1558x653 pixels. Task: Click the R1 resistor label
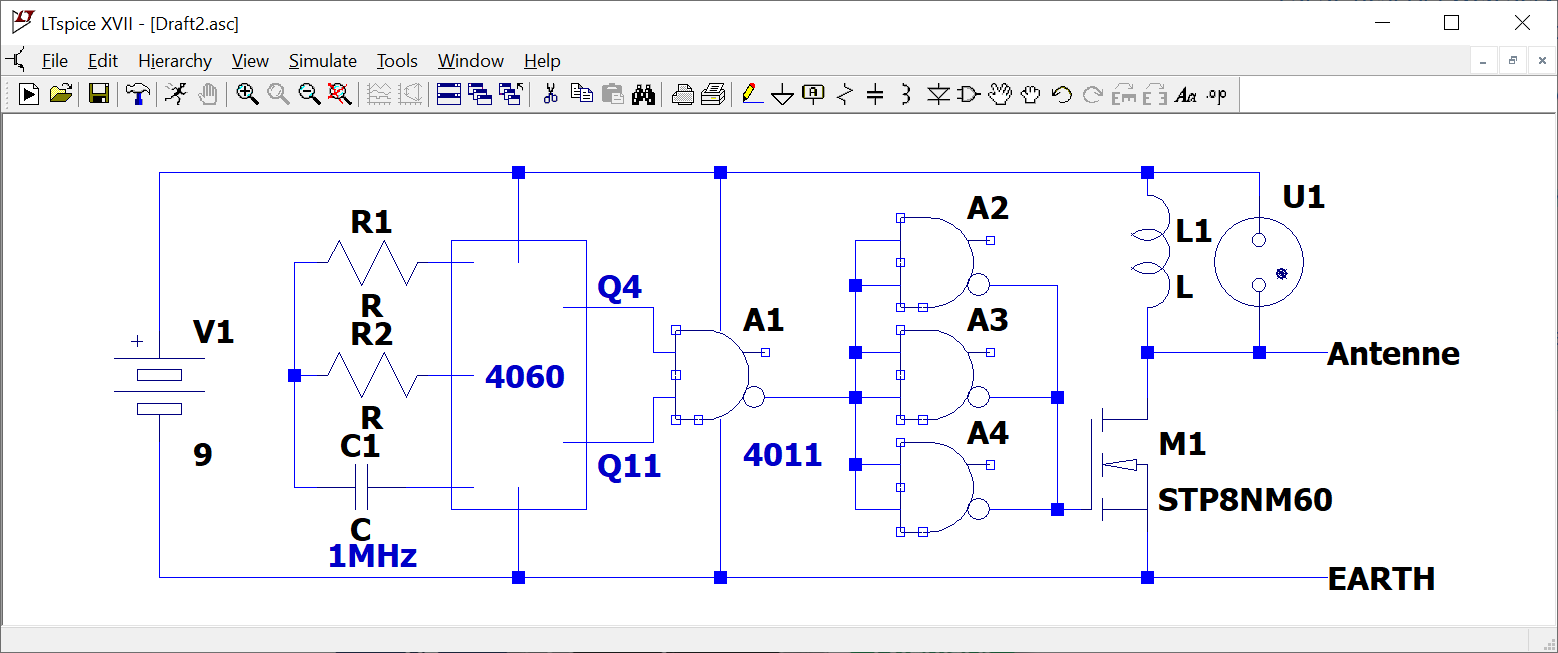(371, 222)
